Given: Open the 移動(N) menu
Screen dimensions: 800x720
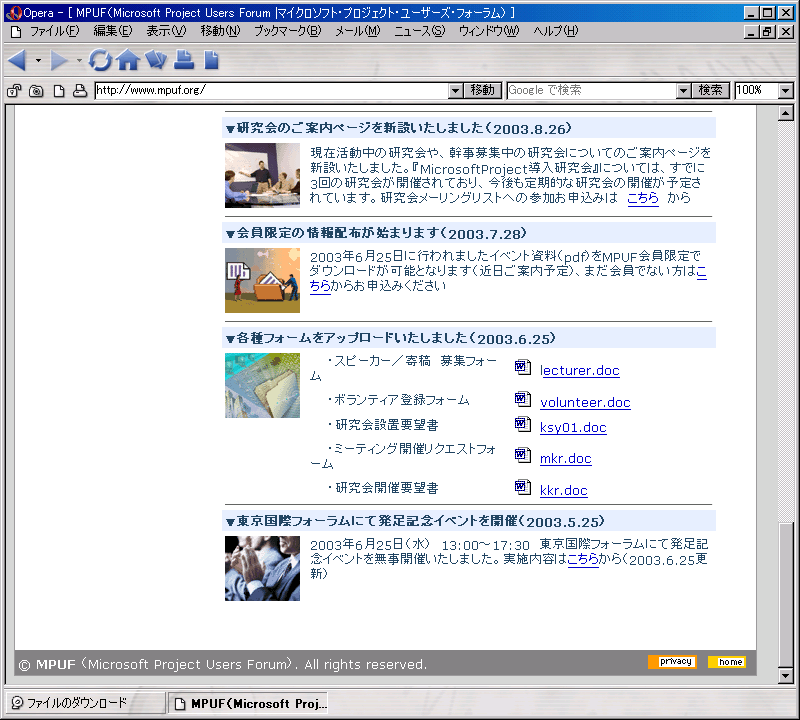Looking at the screenshot, I should click(220, 32).
